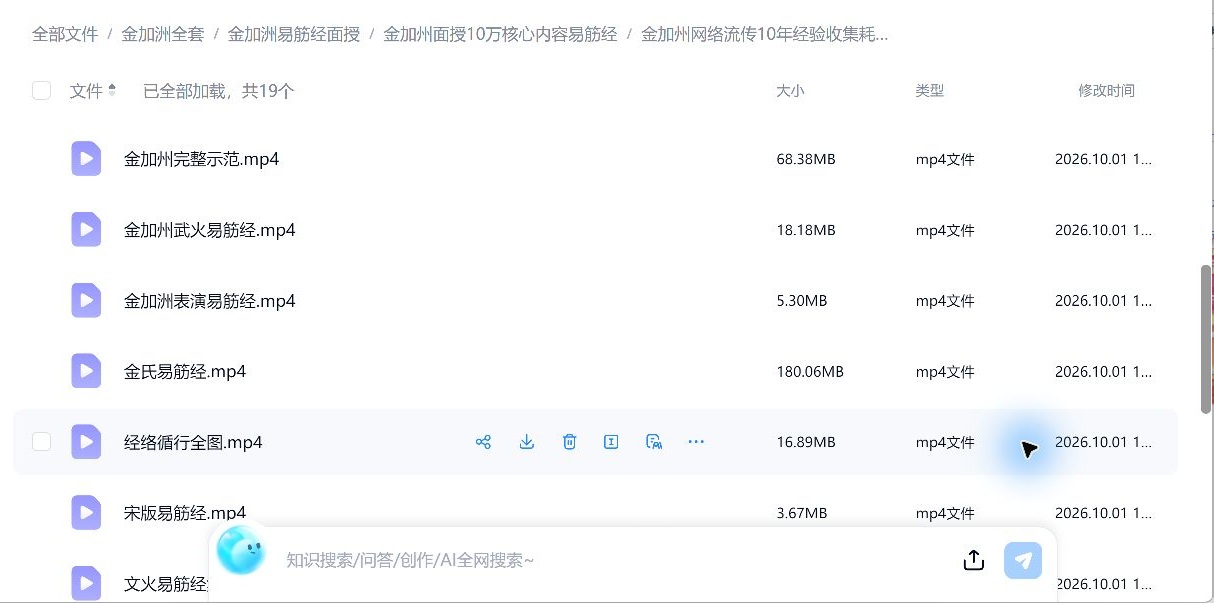
Task: Jump to 金加州面授10万核心内容易筋经 breadcrumb
Action: point(500,34)
